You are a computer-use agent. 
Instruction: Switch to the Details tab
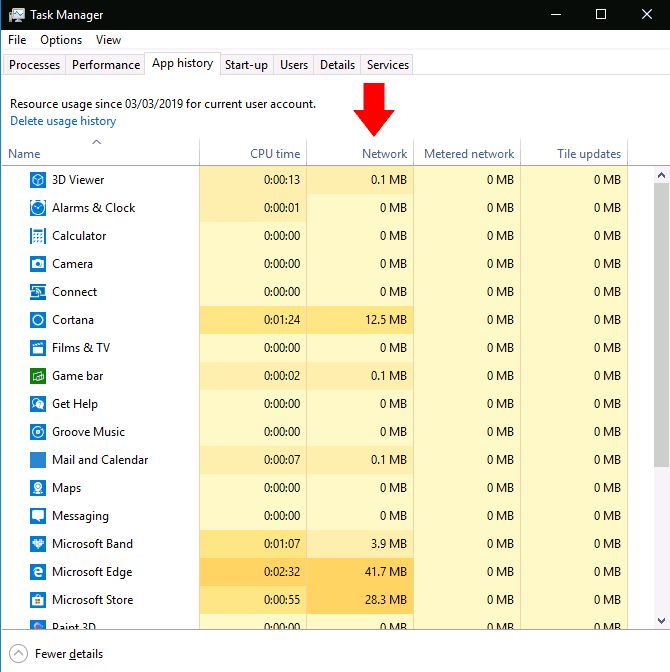click(337, 65)
